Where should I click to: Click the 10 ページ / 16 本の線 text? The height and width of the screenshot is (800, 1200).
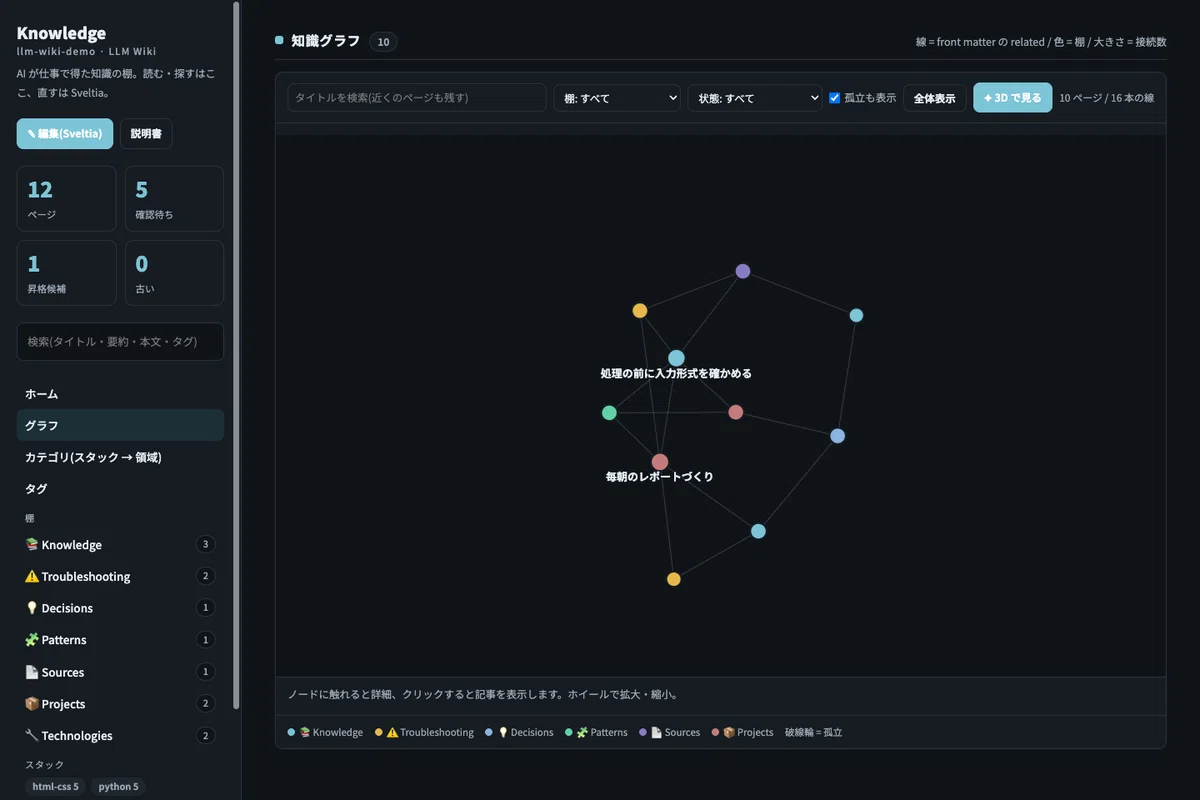pyautogui.click(x=1107, y=98)
